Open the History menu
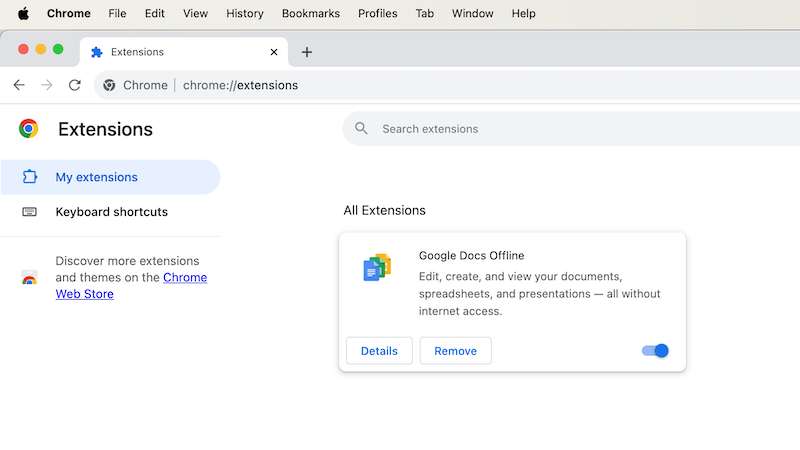The height and width of the screenshot is (450, 800). point(245,14)
